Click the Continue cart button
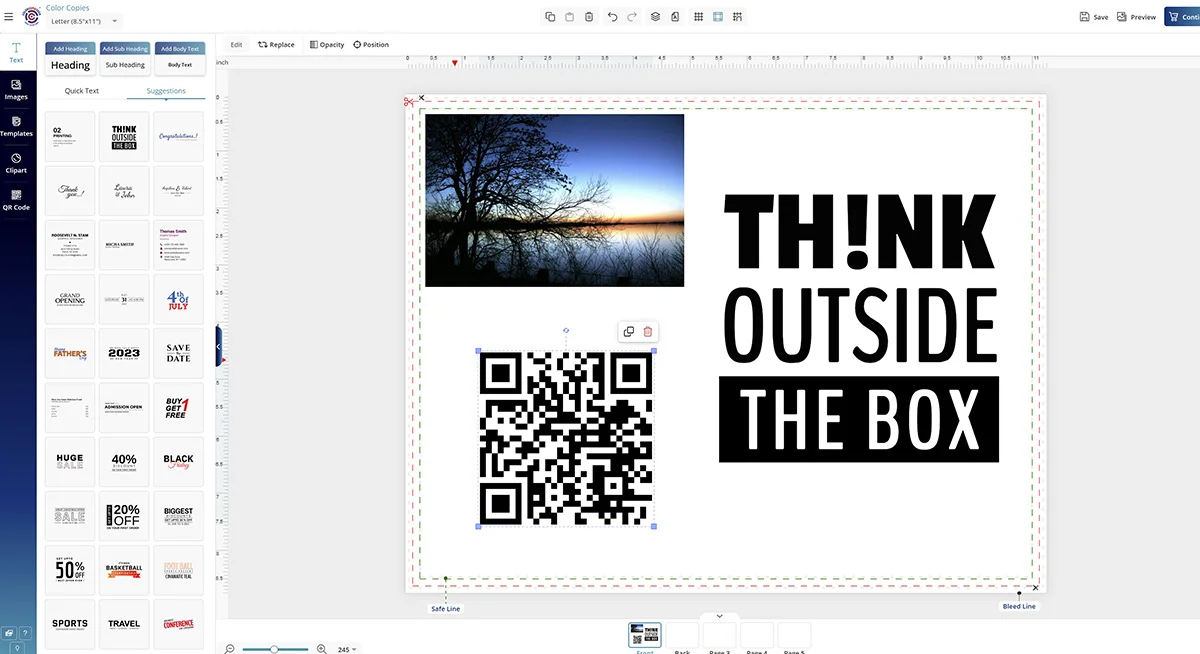This screenshot has height=654, width=1200. 1183,17
